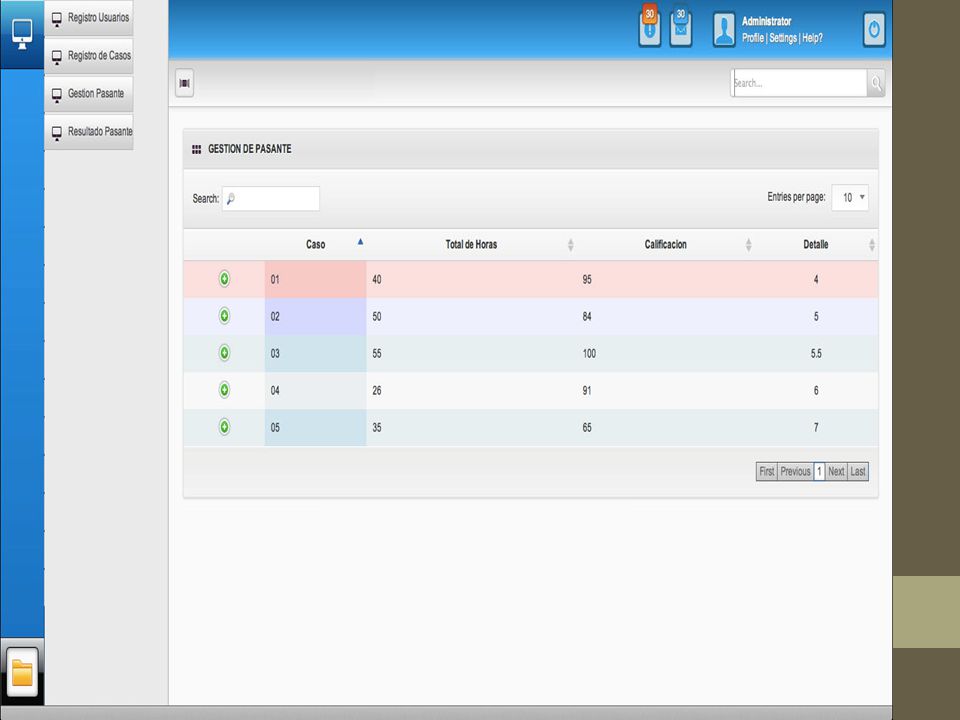
Task: Click Caso cell 03
Action: pos(315,353)
